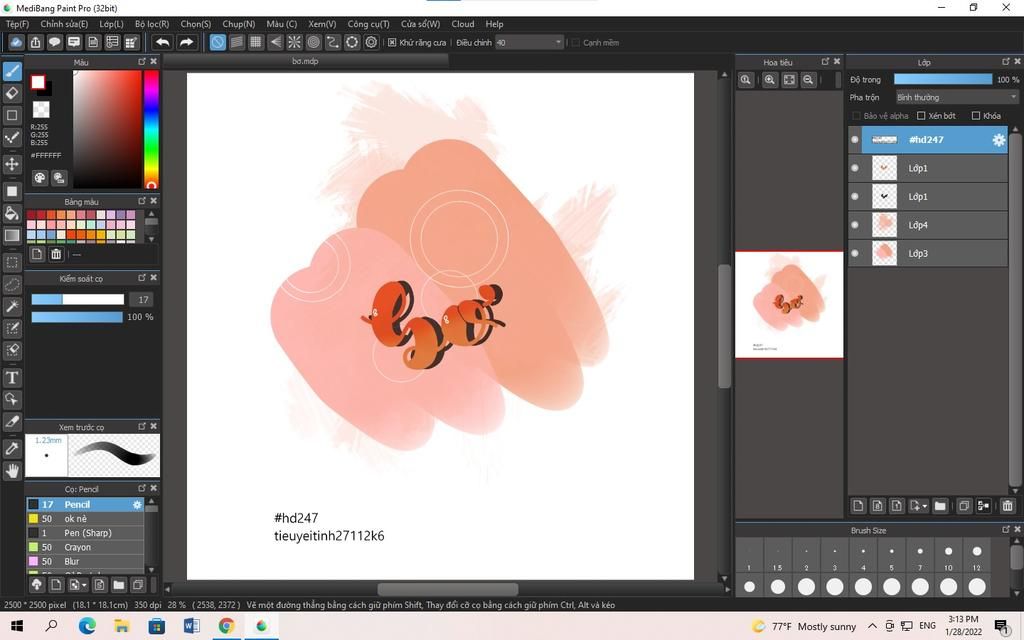
Task: Open the Chỉnh sửa(E) menu
Action: [64, 24]
